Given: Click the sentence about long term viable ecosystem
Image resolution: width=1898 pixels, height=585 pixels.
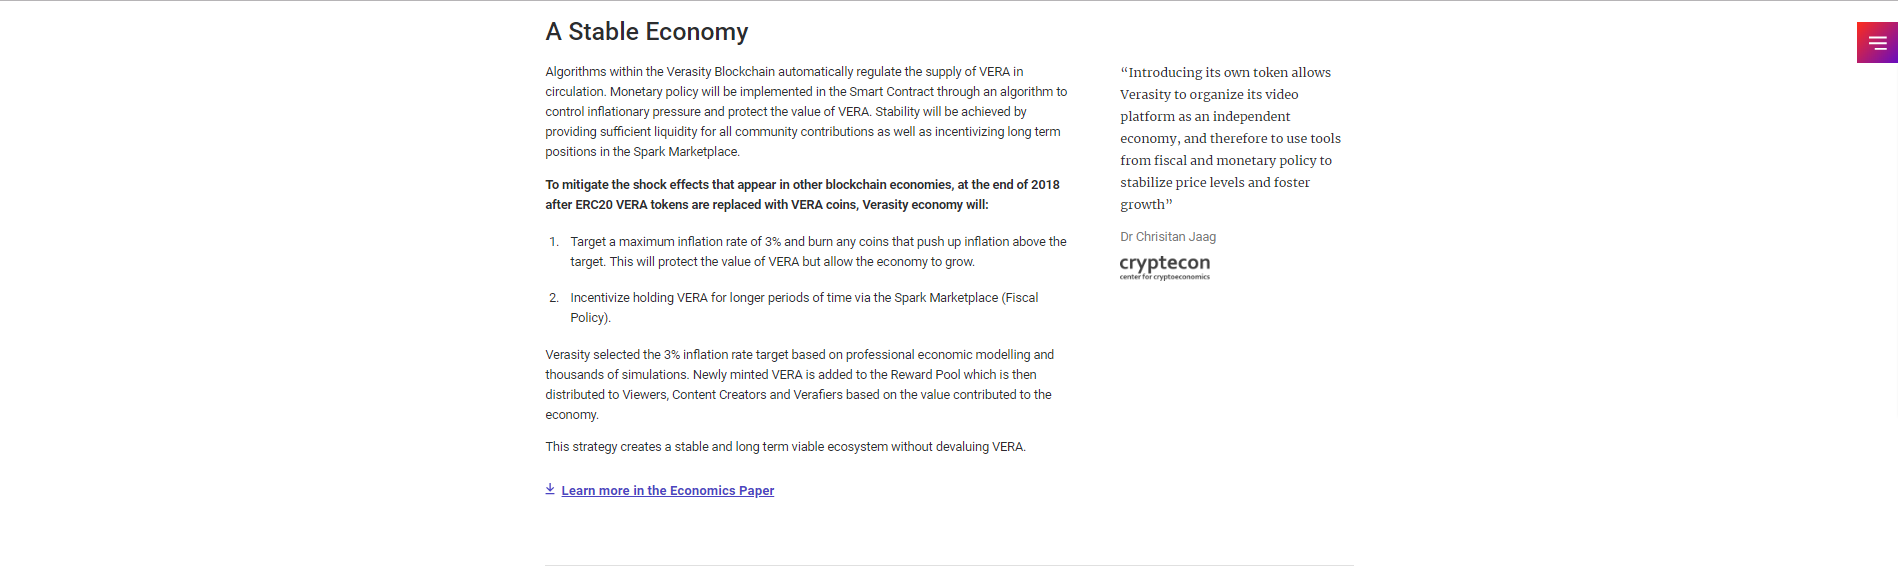Looking at the screenshot, I should tap(785, 447).
